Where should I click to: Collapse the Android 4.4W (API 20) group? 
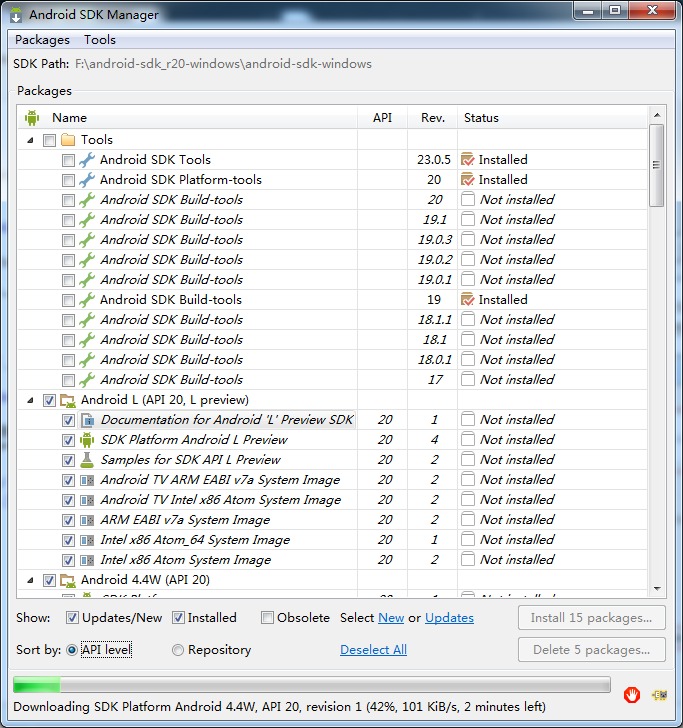pyautogui.click(x=30, y=580)
